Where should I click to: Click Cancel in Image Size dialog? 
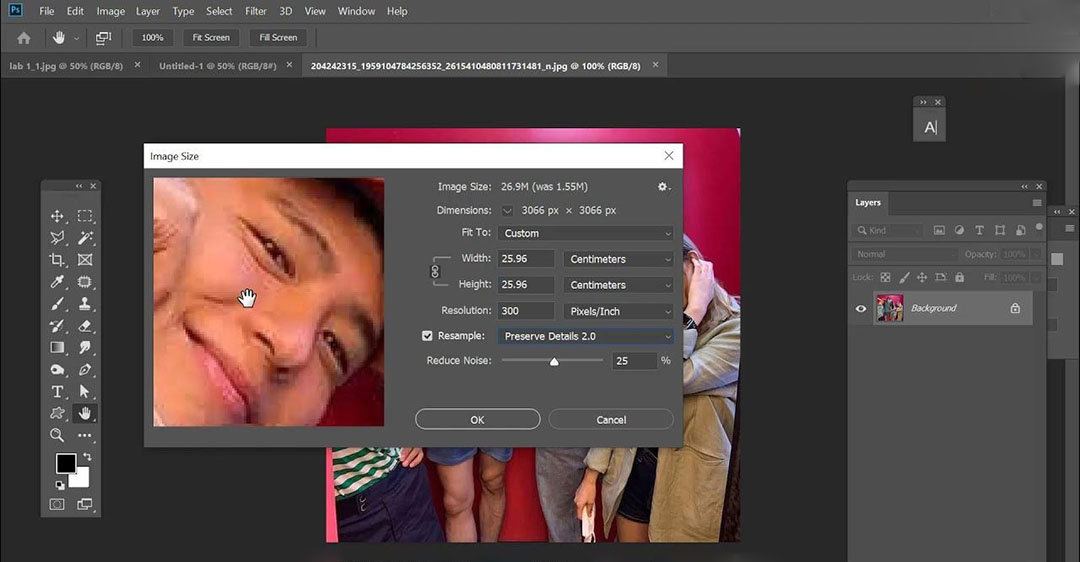611,419
